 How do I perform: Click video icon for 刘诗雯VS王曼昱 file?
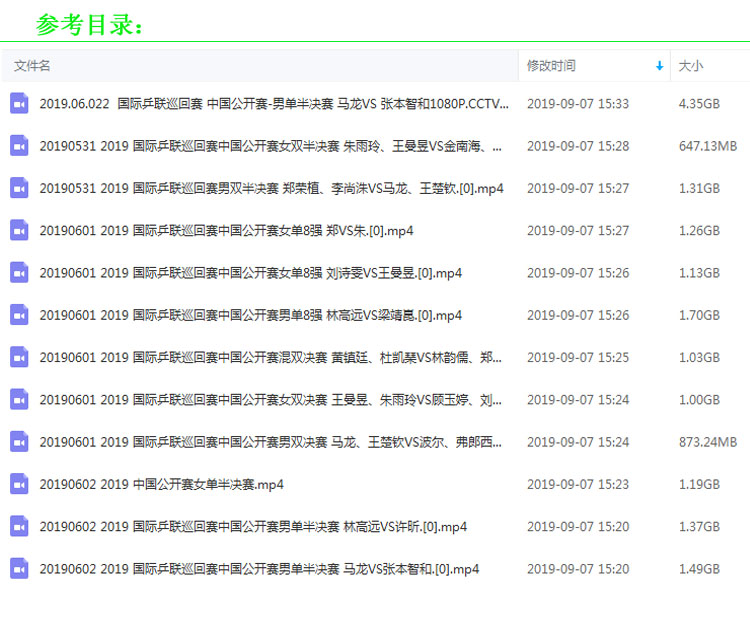click(x=19, y=273)
